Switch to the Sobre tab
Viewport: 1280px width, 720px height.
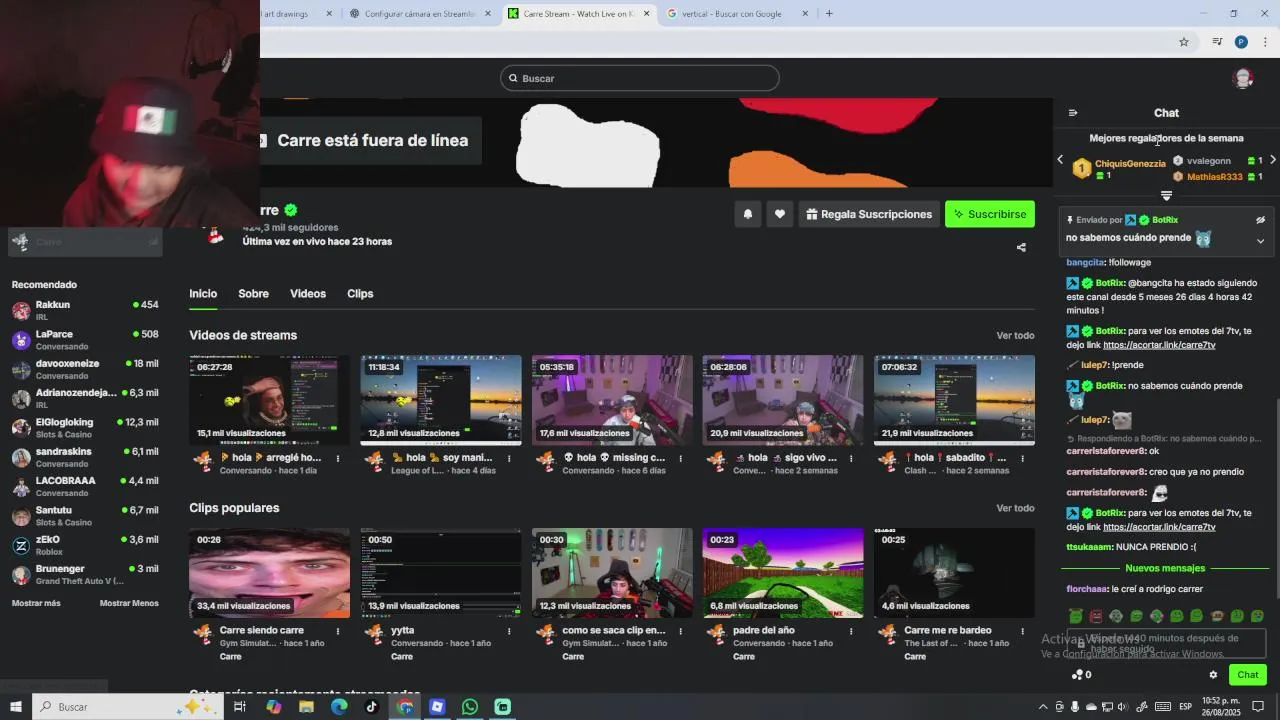click(253, 294)
